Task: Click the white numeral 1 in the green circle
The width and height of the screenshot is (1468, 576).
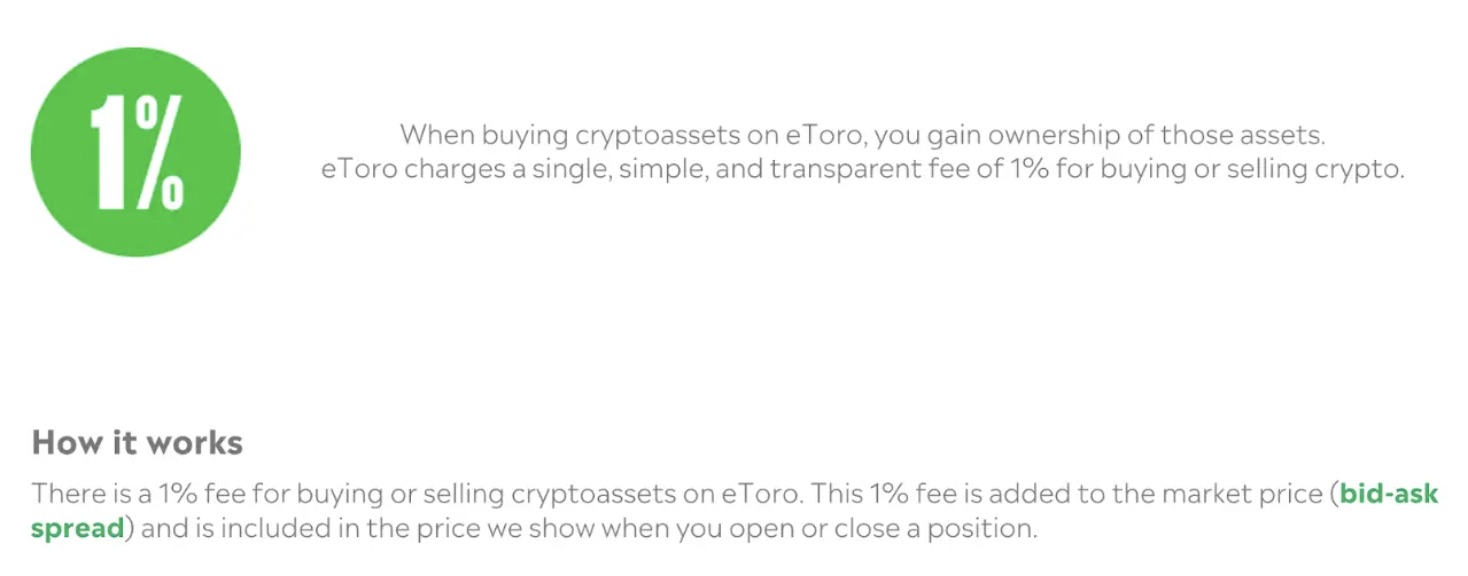Action: [110, 152]
